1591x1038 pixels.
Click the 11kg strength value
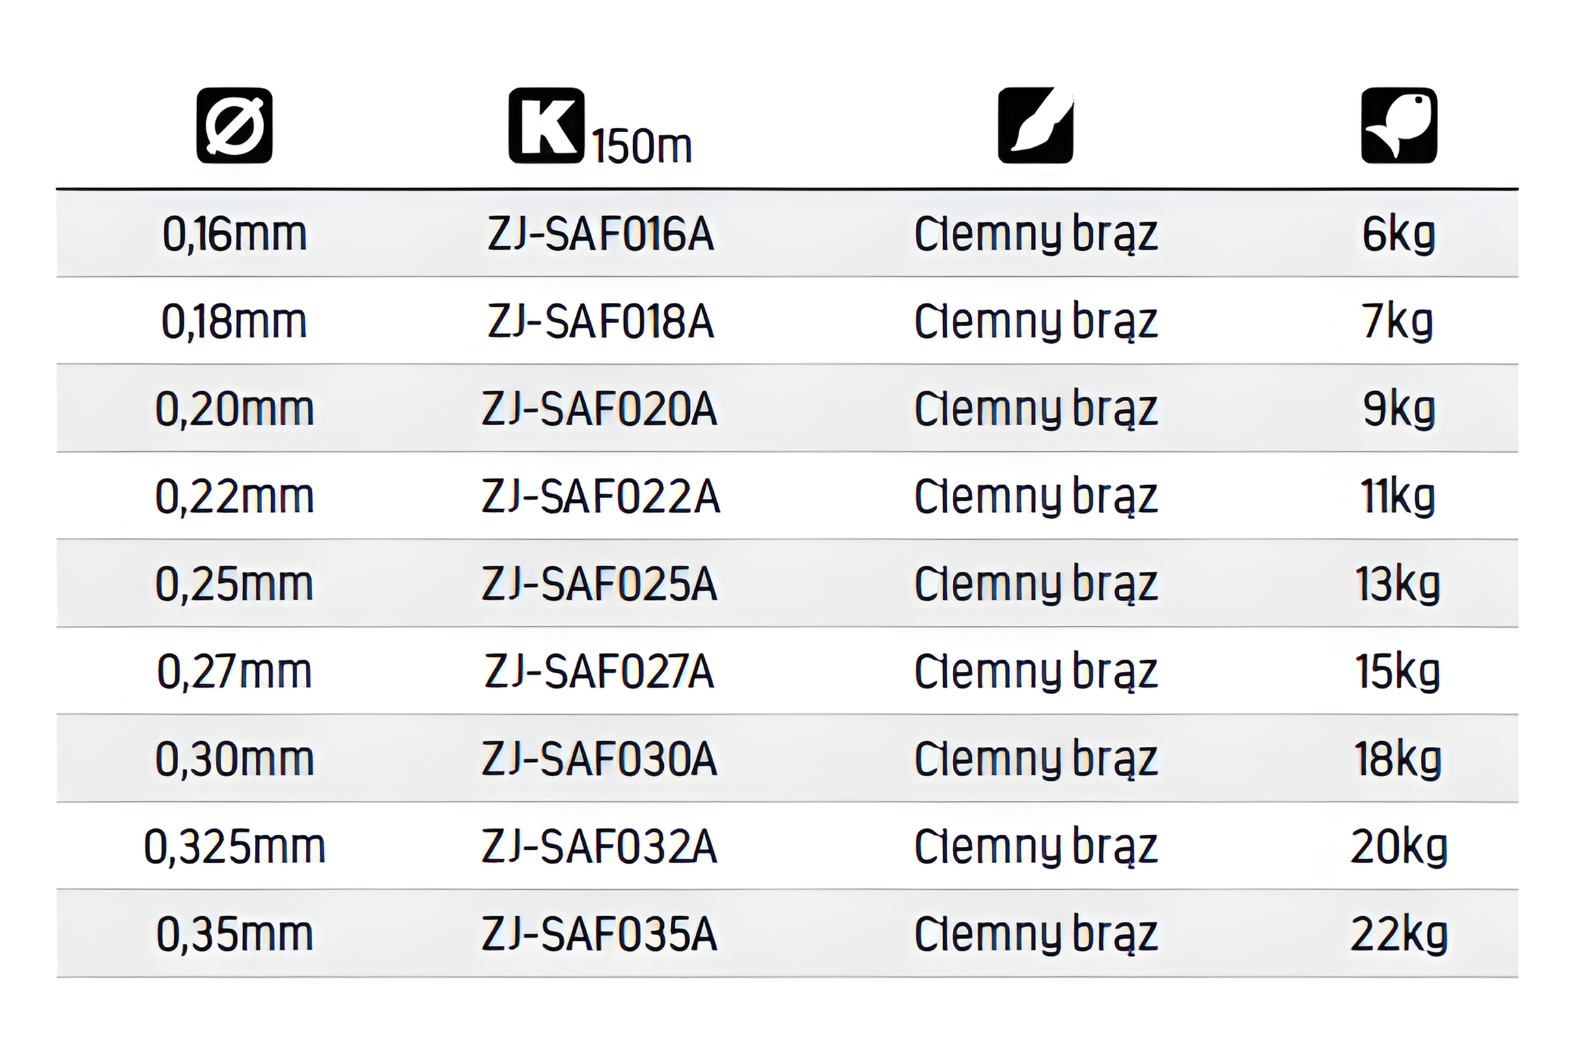(1397, 496)
